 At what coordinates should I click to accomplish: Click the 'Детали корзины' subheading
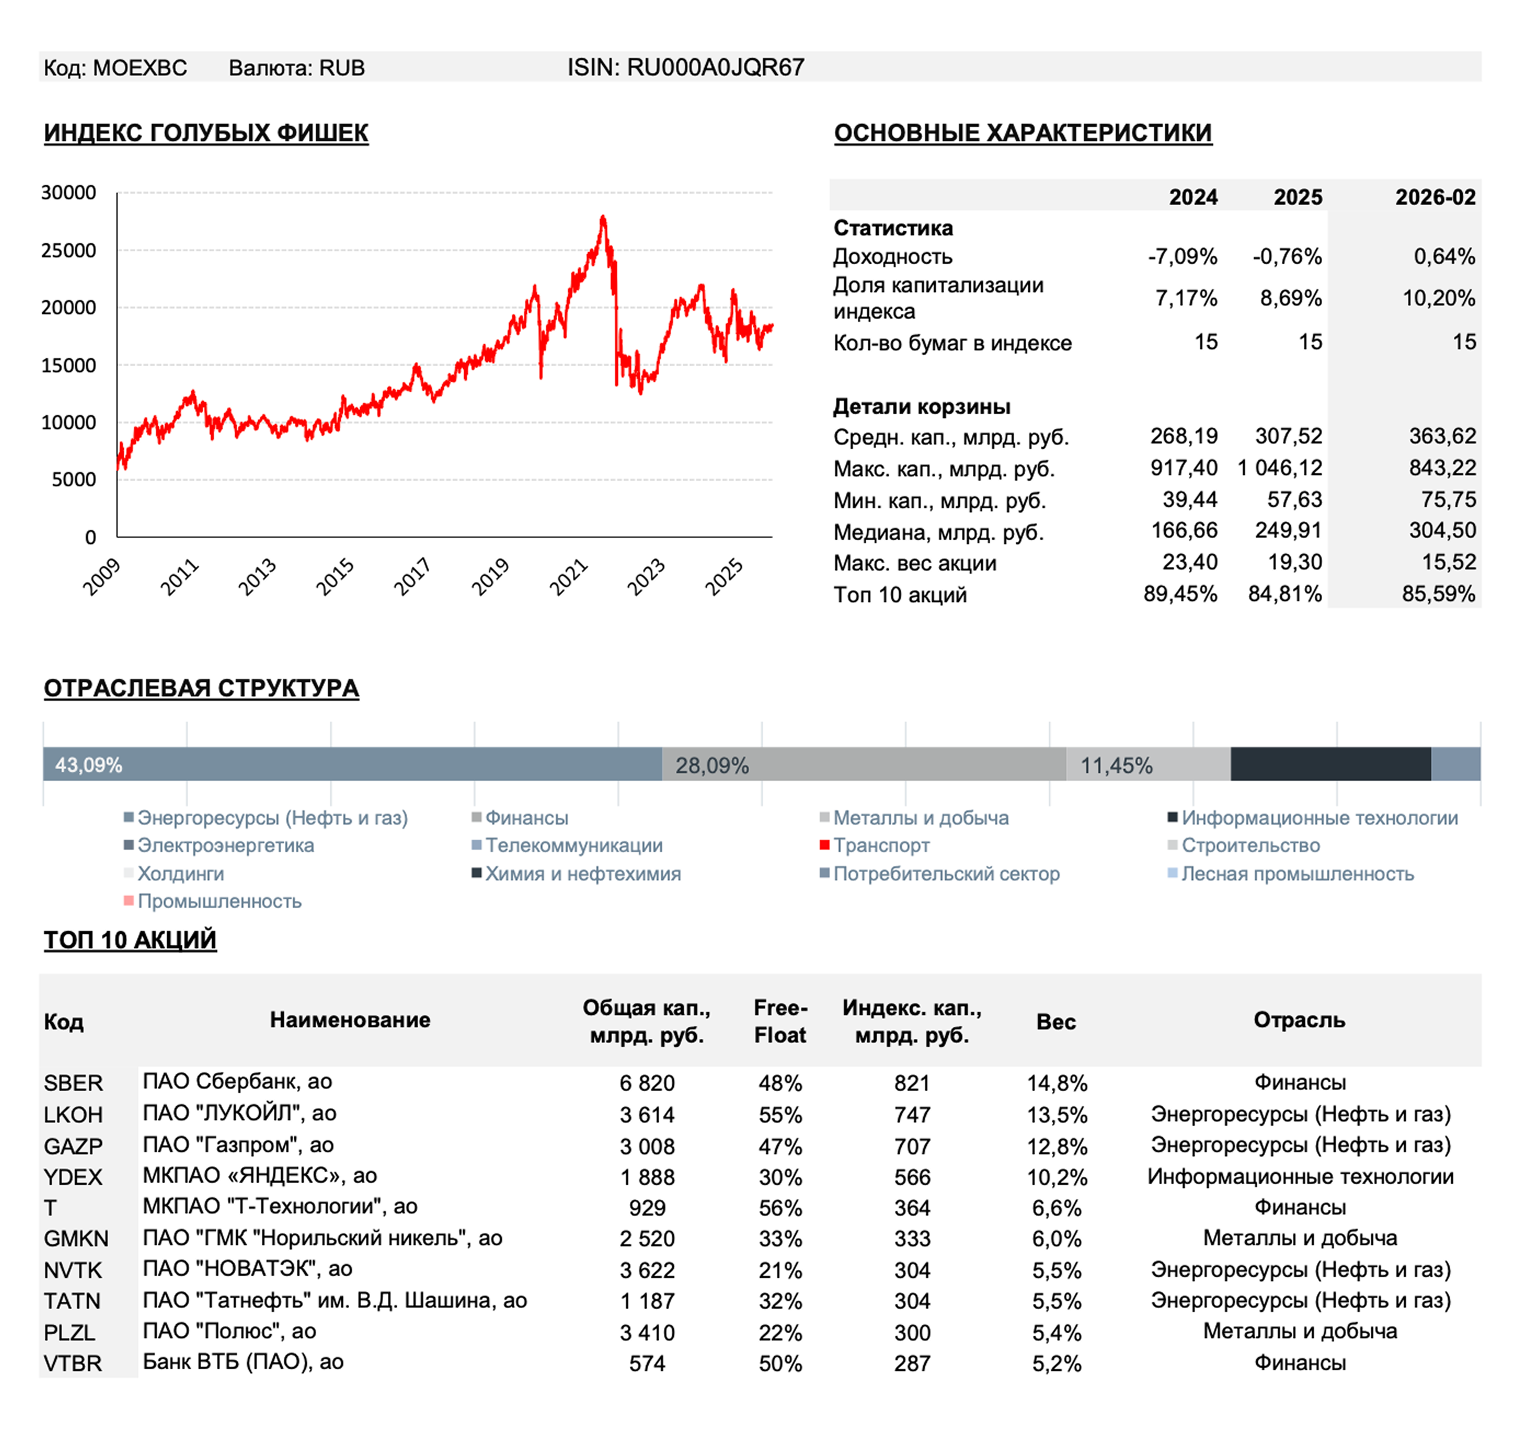pyautogui.click(x=922, y=407)
